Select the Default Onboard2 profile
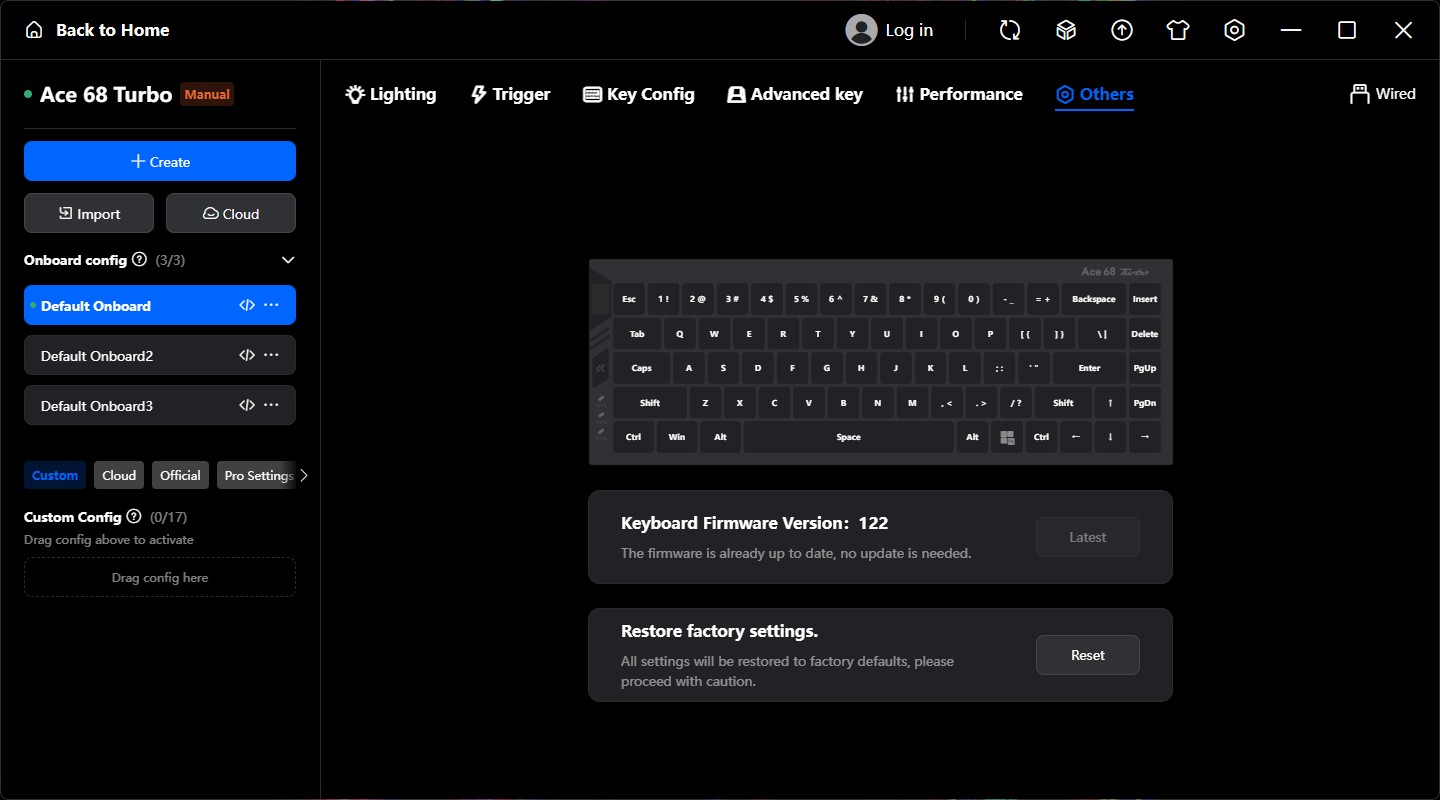Viewport: 1440px width, 800px height. pos(160,355)
